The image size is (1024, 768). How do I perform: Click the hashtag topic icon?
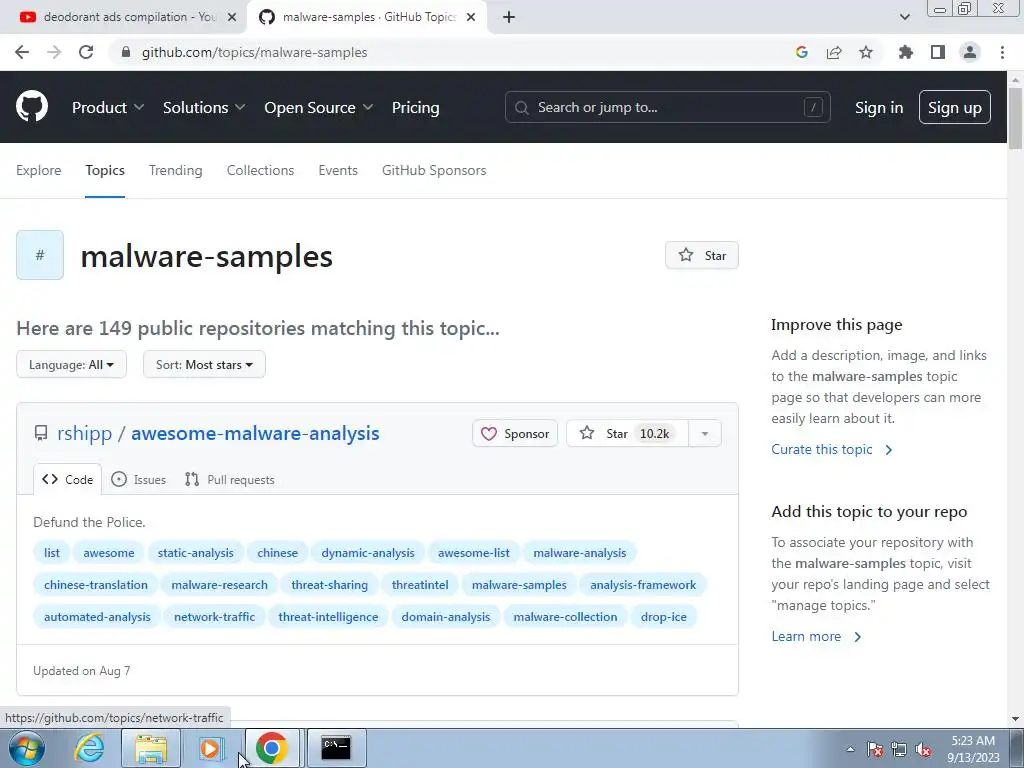pyautogui.click(x=40, y=255)
